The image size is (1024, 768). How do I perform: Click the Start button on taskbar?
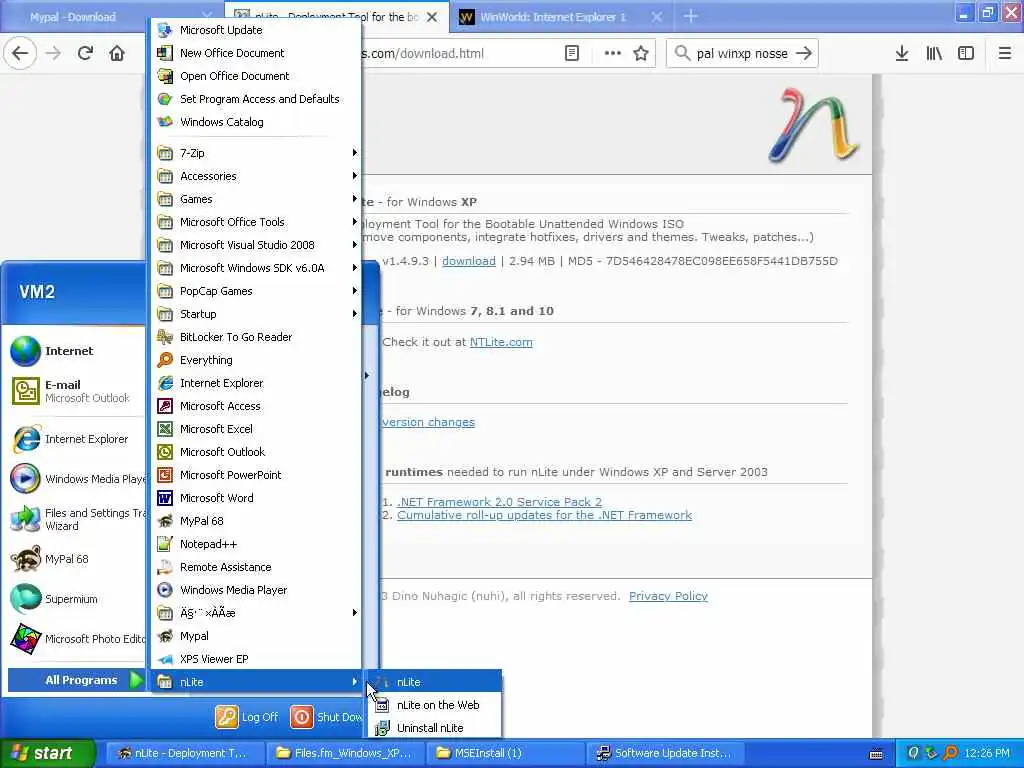point(47,753)
